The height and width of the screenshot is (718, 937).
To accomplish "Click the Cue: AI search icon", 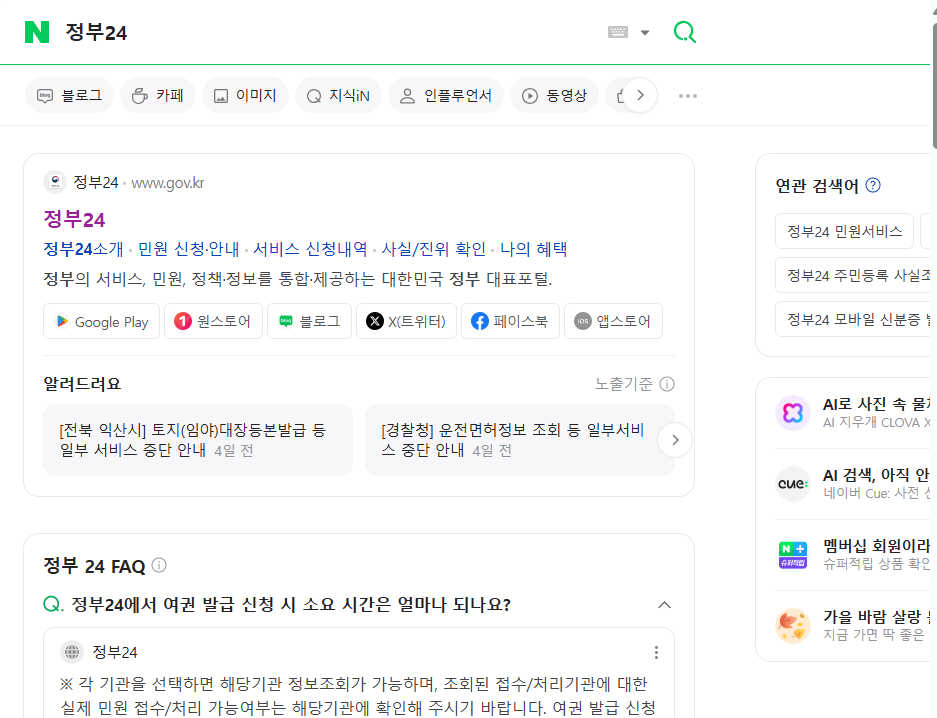I will 792,483.
